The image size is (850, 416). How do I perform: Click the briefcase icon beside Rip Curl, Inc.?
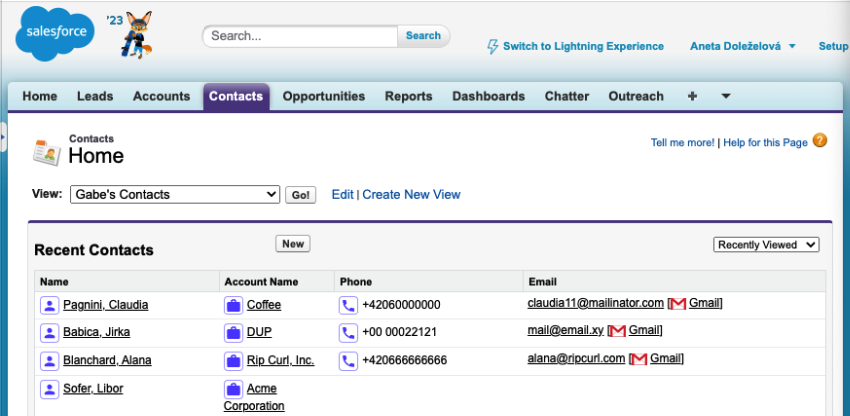(233, 361)
